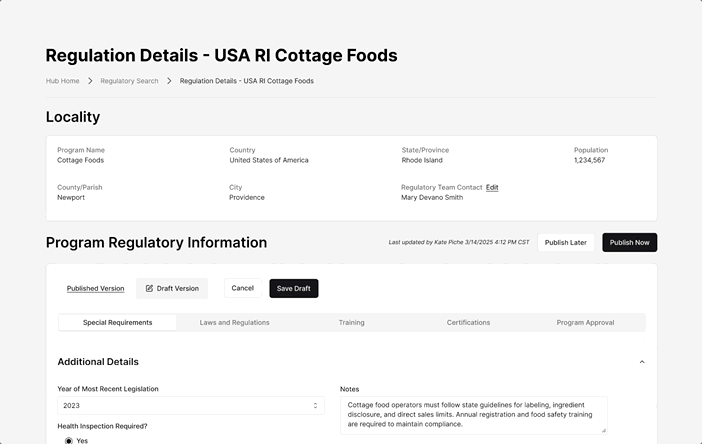Cancel the draft edit

click(x=242, y=288)
